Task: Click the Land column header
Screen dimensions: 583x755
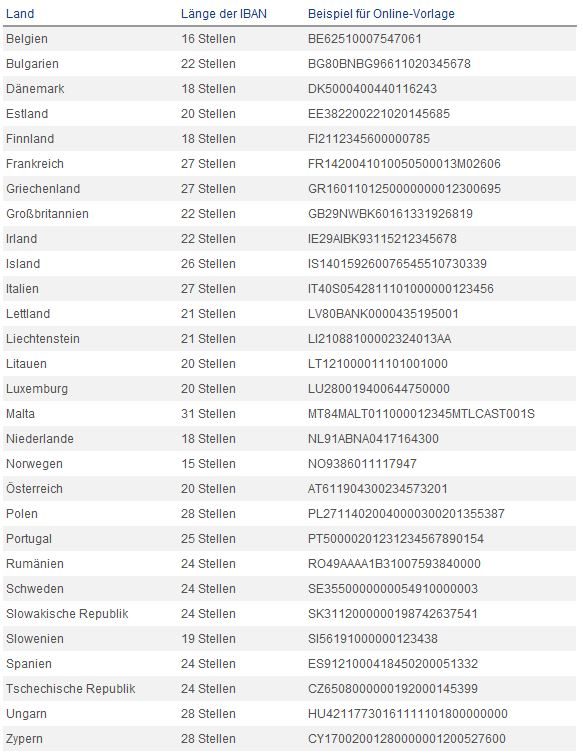Action: pyautogui.click(x=20, y=13)
